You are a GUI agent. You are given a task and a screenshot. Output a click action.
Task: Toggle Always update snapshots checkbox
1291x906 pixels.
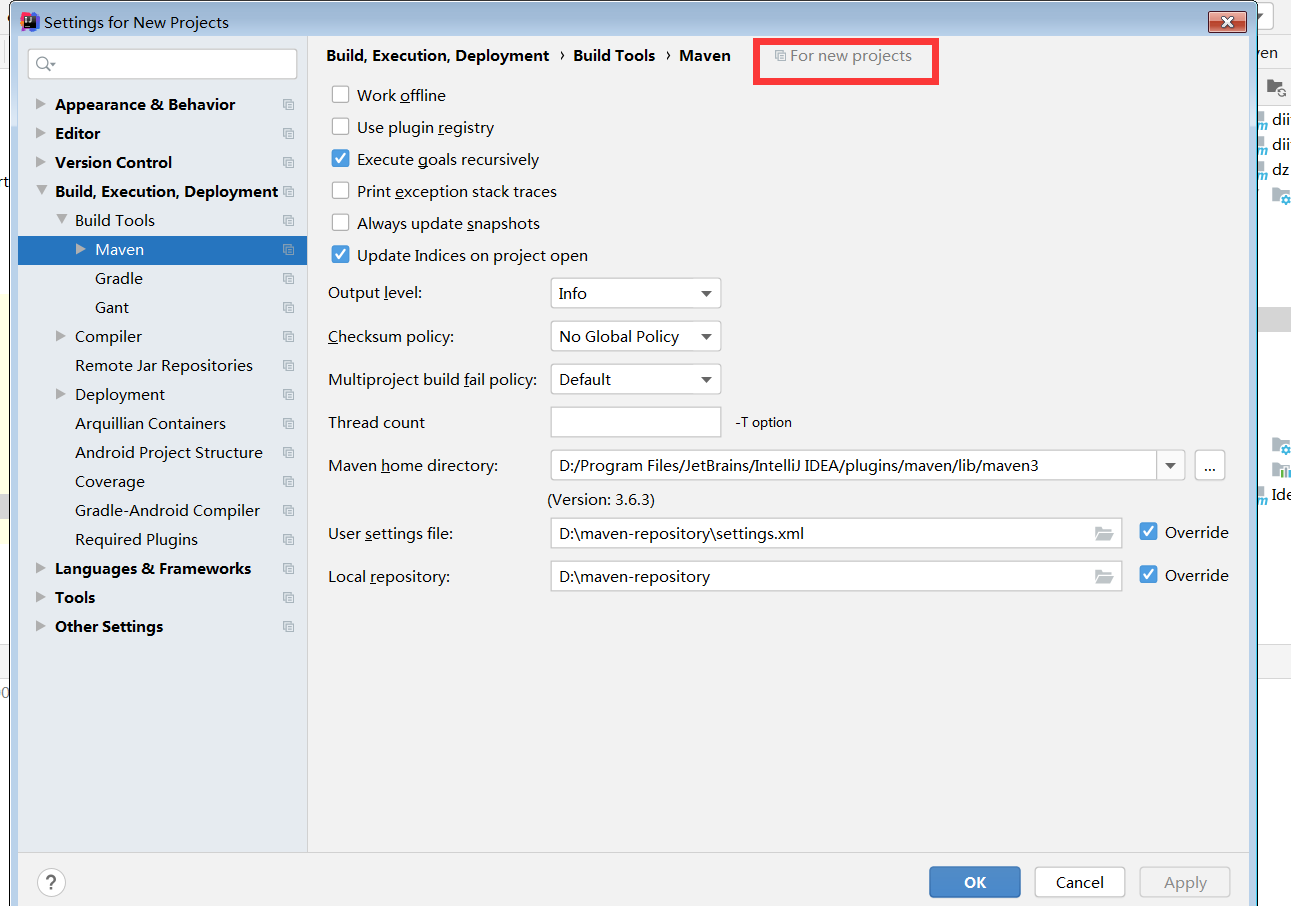pos(340,223)
